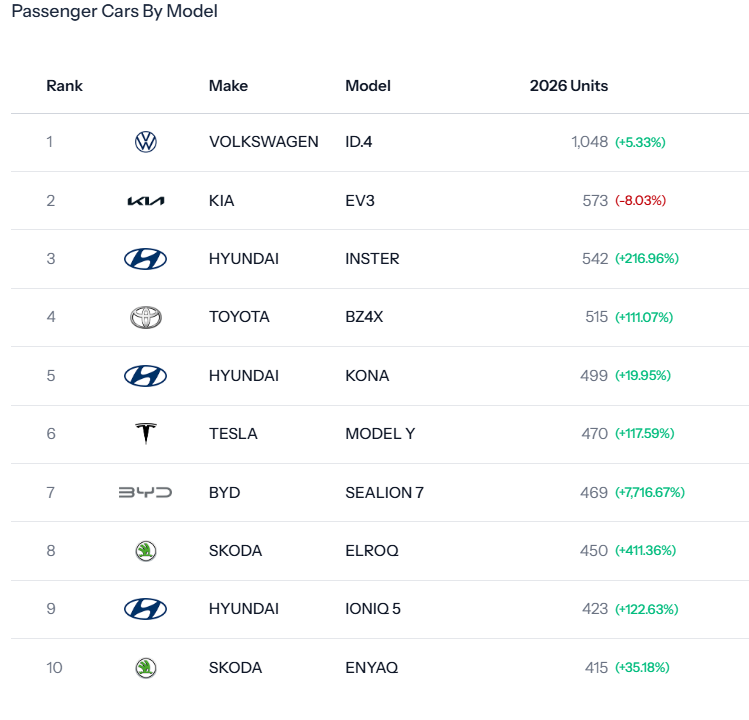Click the Rank column header
This screenshot has height=720, width=749.
[x=64, y=86]
